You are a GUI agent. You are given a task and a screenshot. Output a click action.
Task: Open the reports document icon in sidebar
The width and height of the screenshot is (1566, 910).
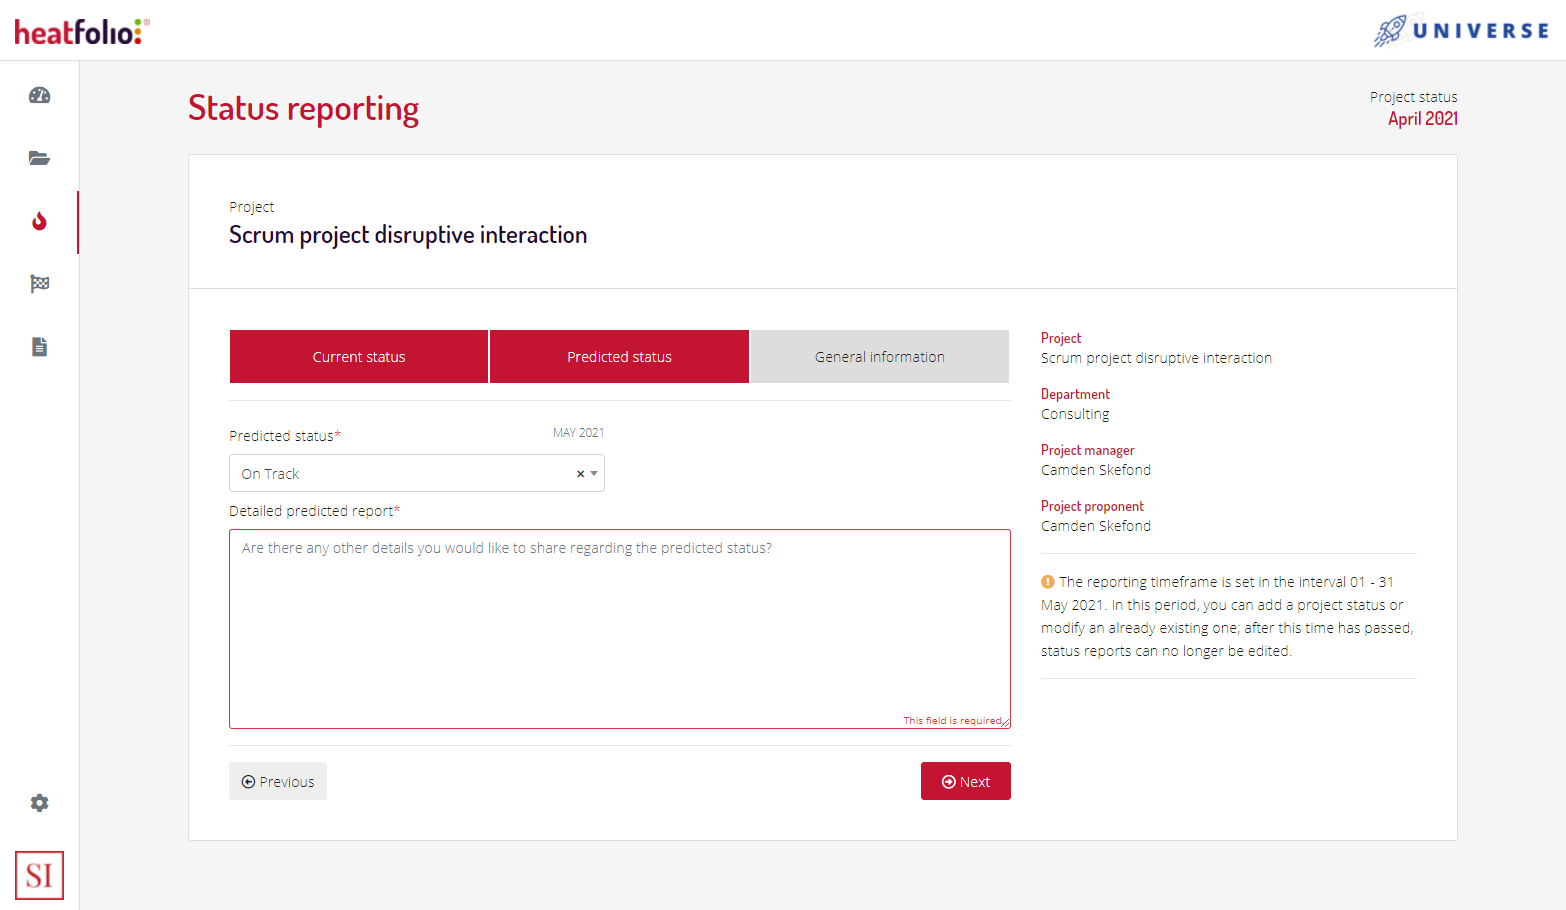pyautogui.click(x=39, y=346)
